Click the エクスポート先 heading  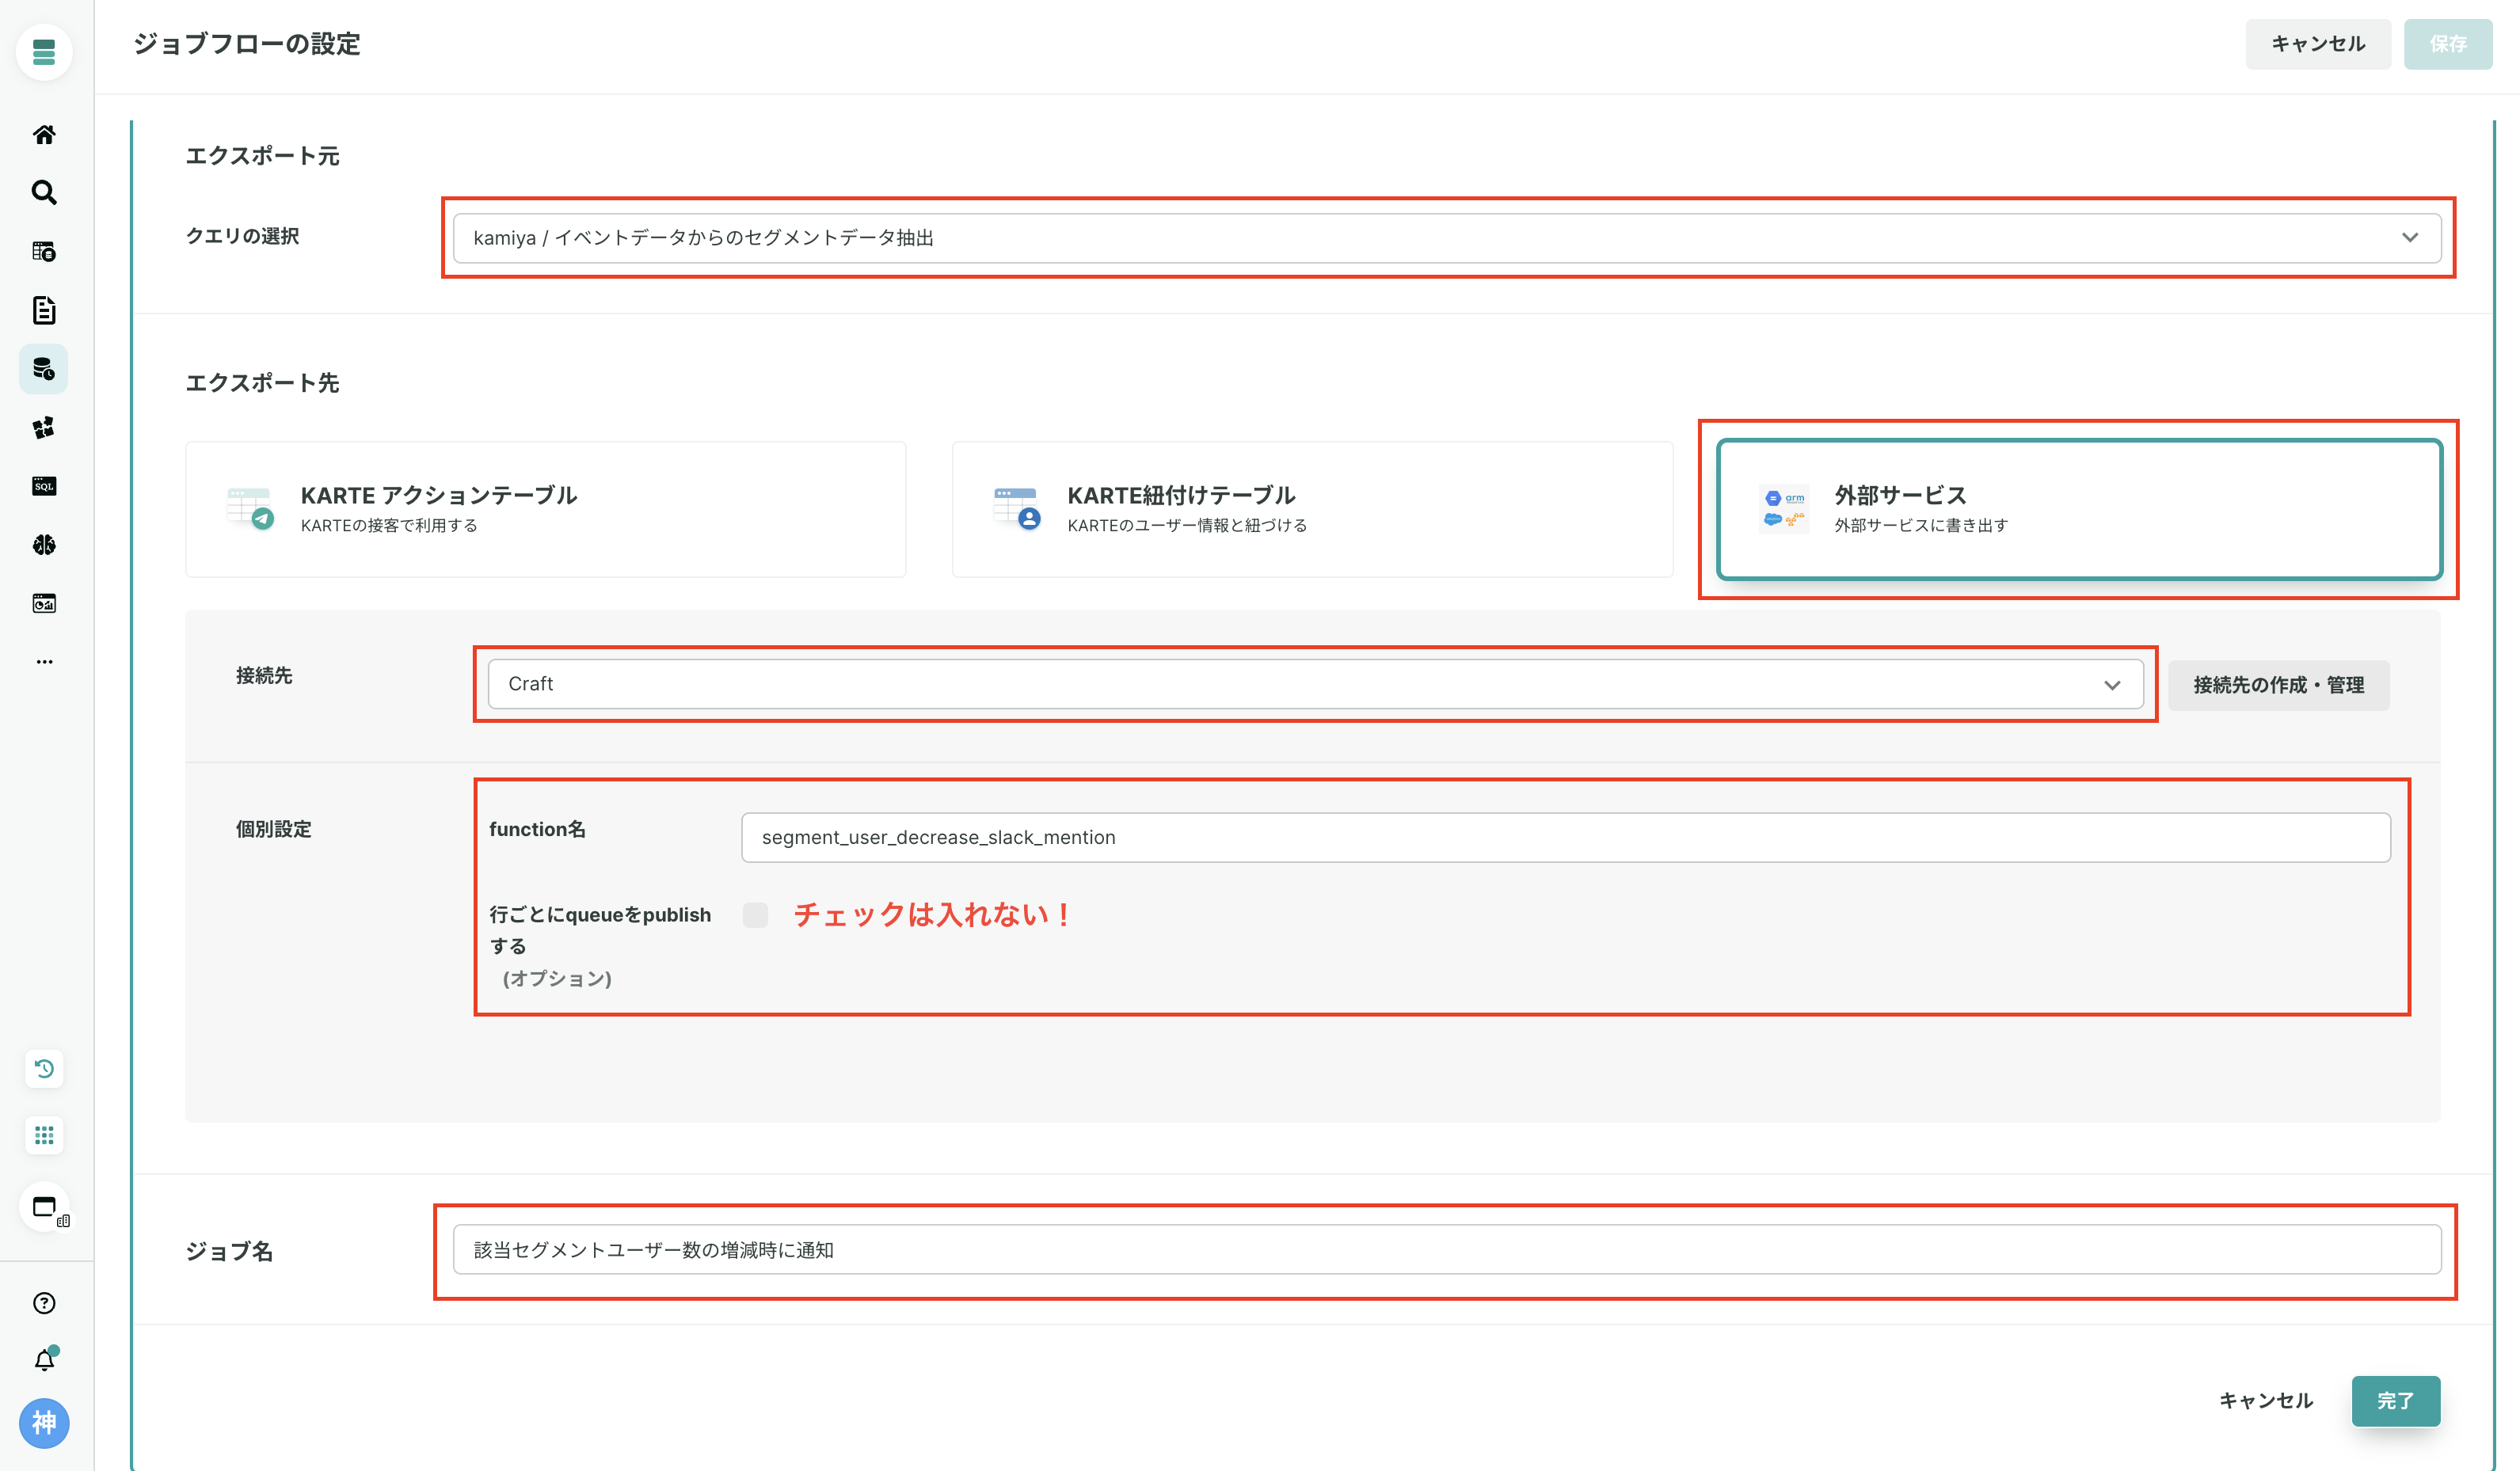click(262, 383)
